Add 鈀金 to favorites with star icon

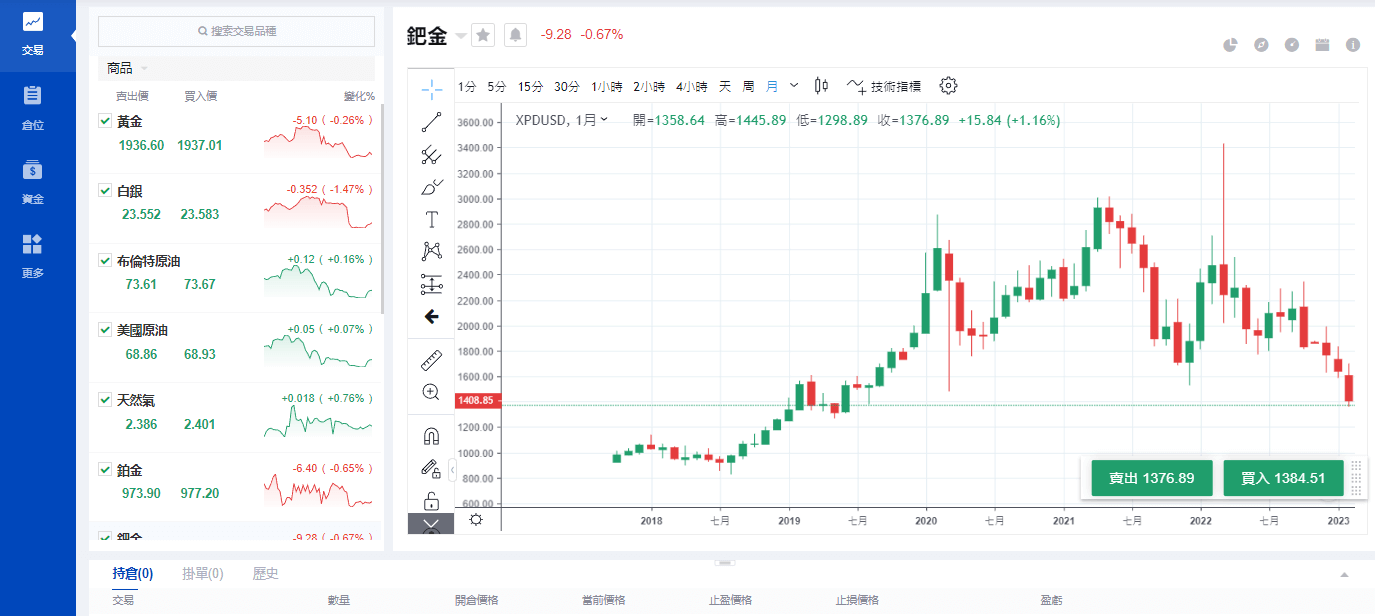tap(483, 35)
